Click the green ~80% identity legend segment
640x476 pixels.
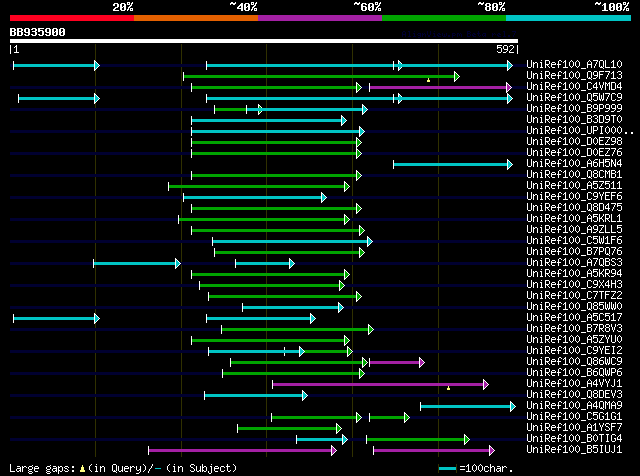point(444,18)
